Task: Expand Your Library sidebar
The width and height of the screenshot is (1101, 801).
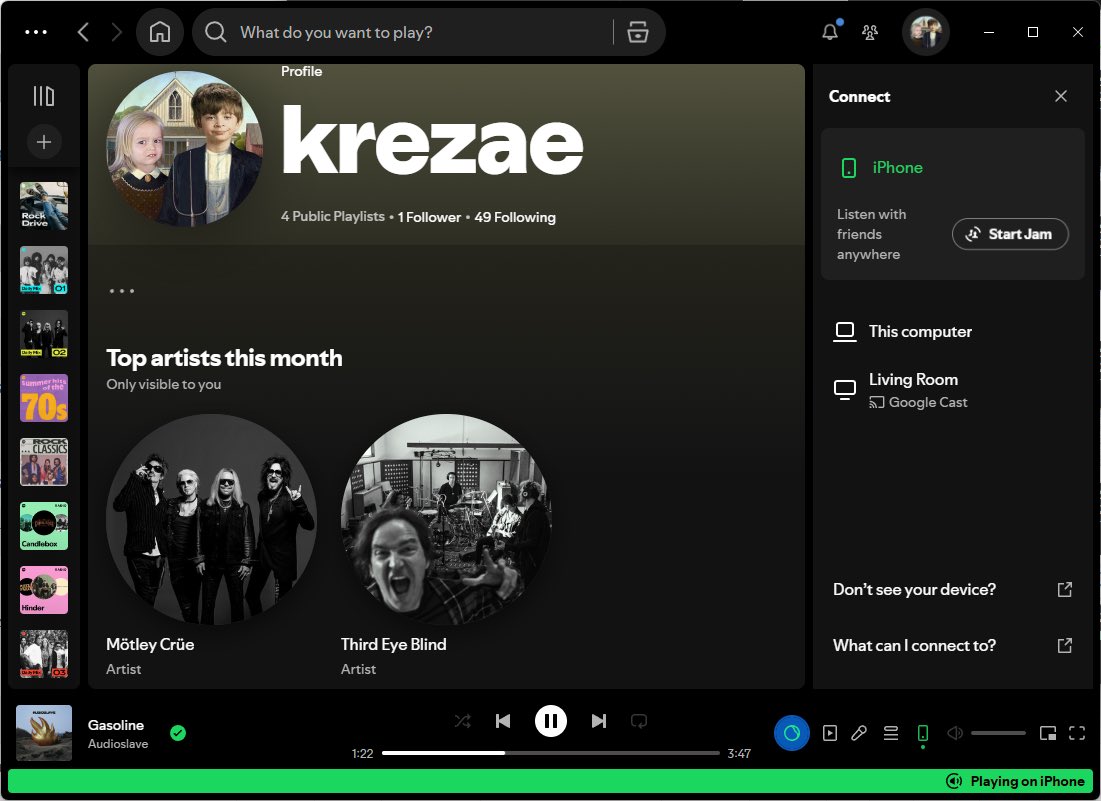Action: pyautogui.click(x=44, y=96)
